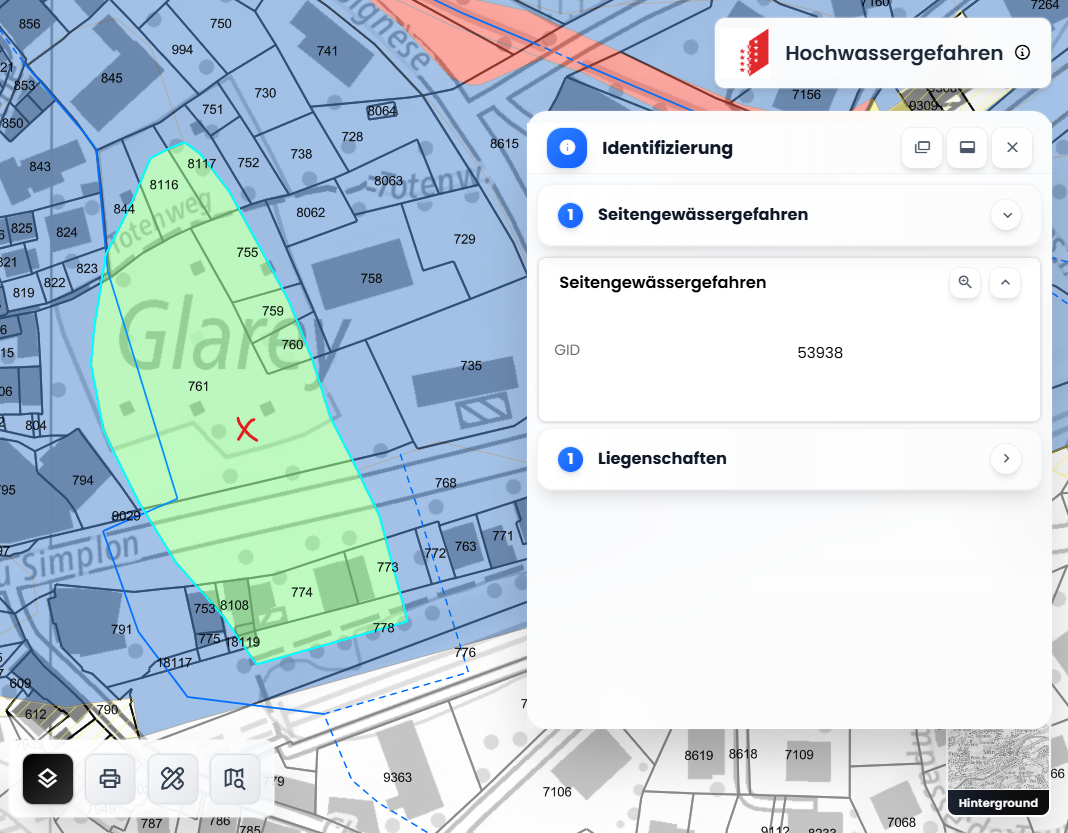
Task: Expand the Seitengewässergefahren results dropdown
Action: (x=1007, y=215)
